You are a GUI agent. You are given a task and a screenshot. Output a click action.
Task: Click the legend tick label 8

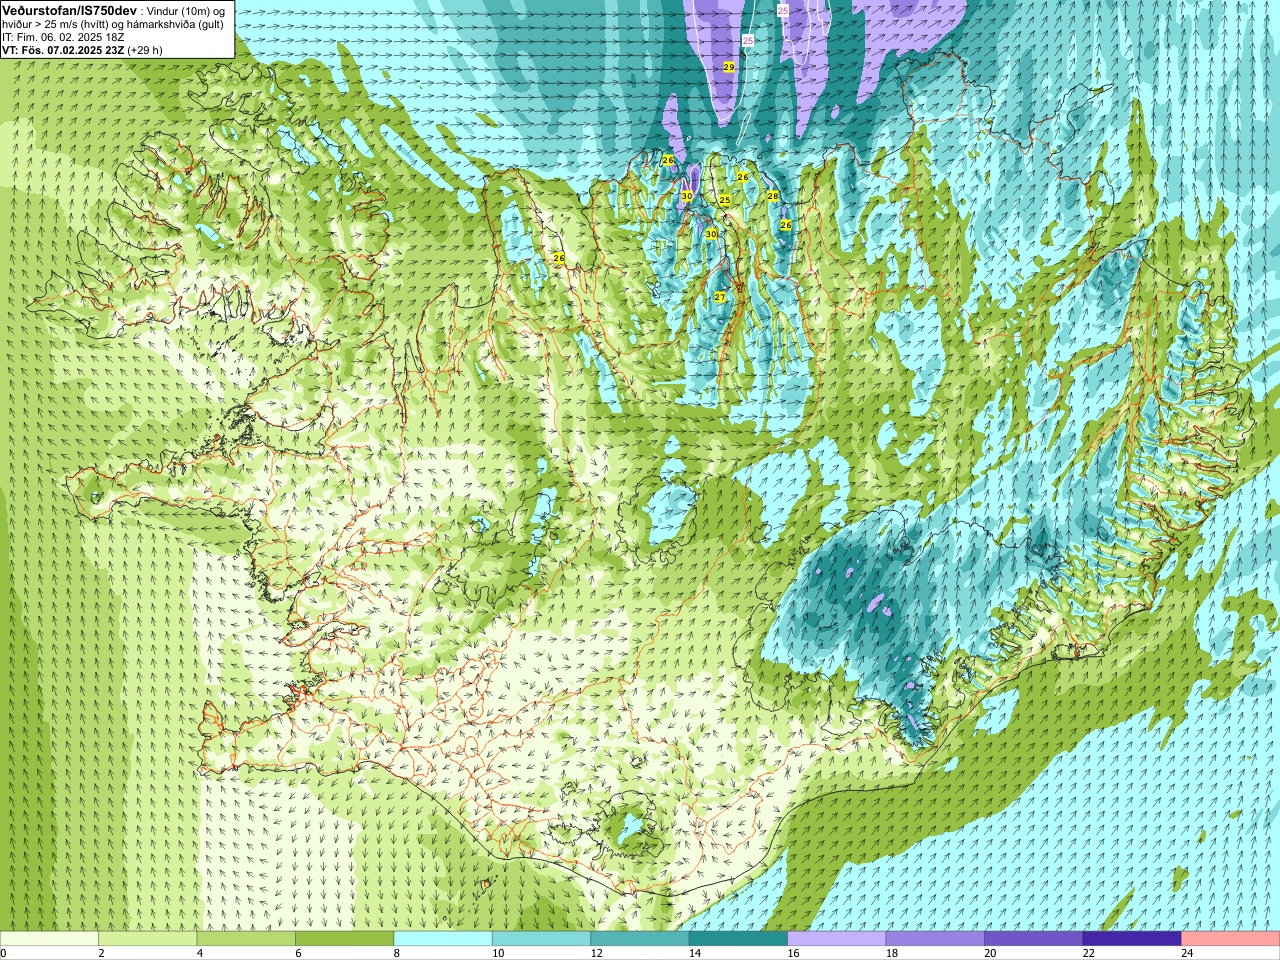(397, 953)
